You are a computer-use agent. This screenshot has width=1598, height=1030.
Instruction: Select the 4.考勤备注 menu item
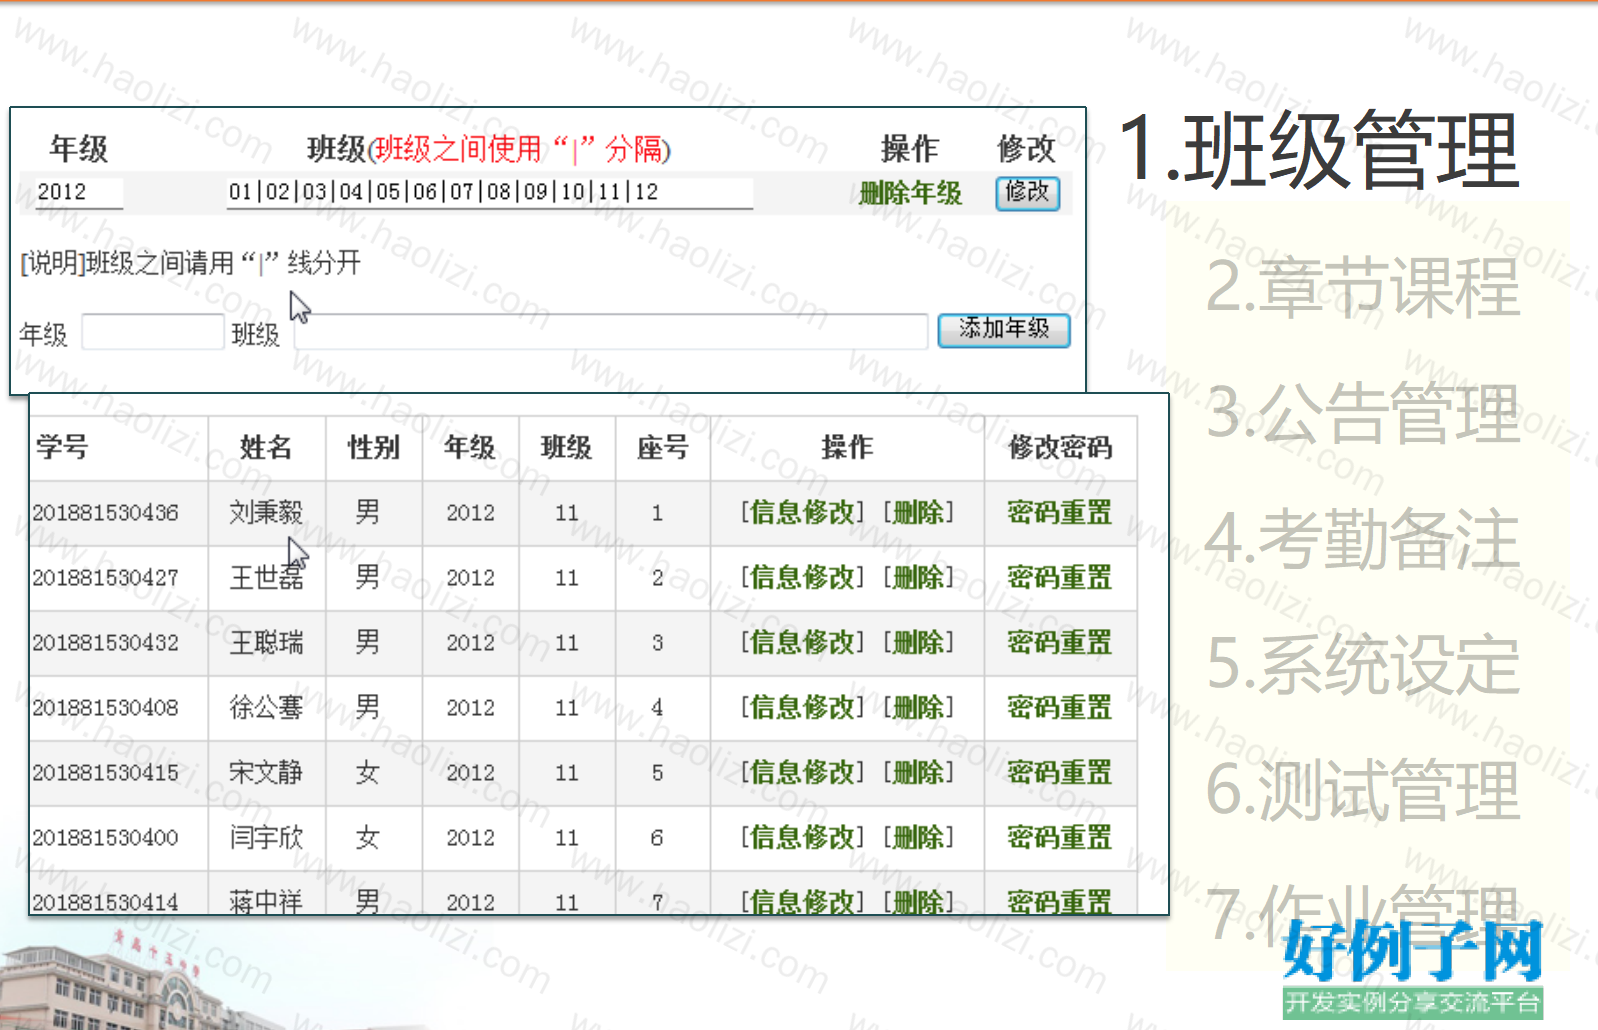tap(1363, 539)
